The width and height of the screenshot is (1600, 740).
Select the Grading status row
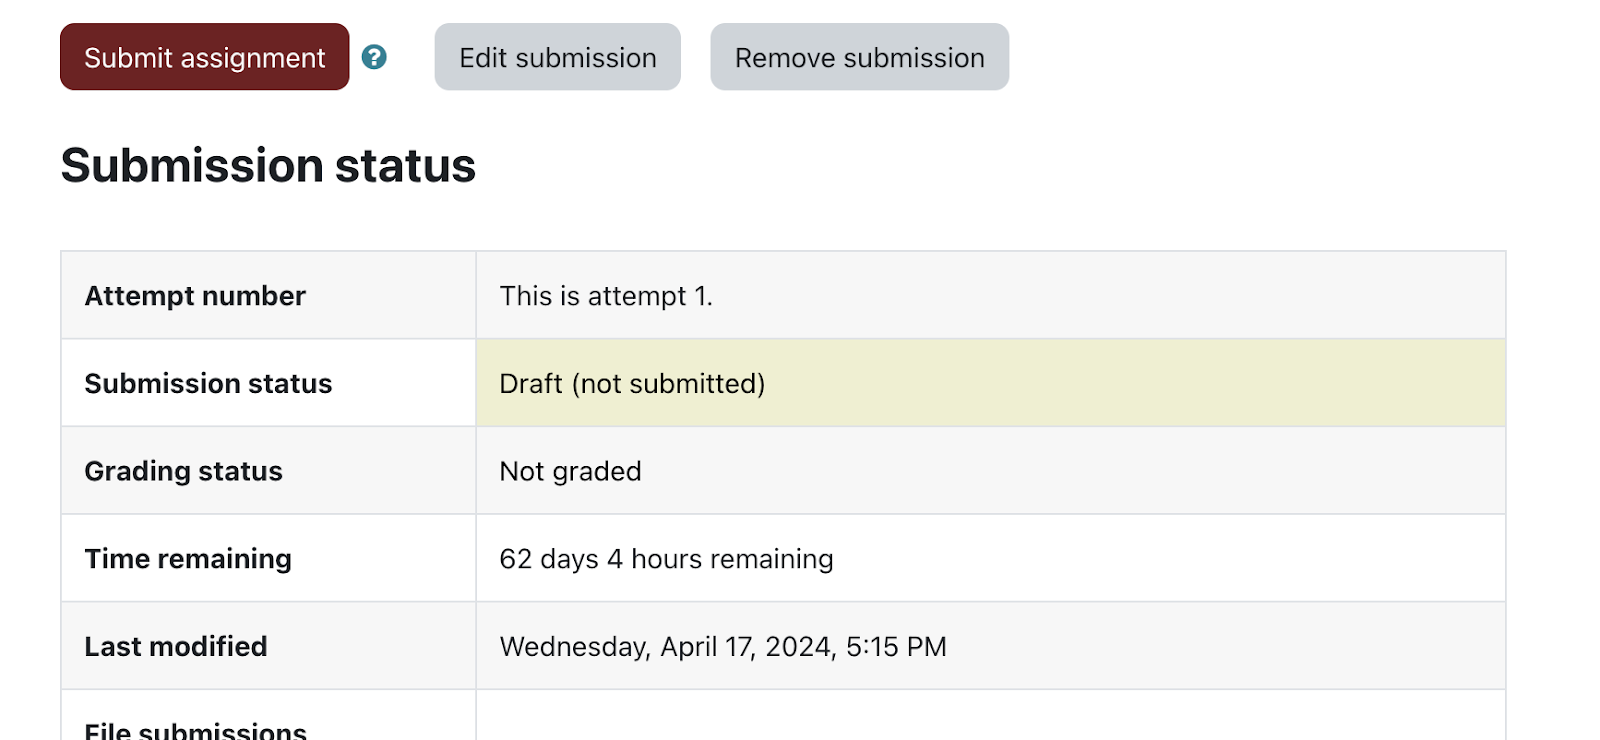coord(183,470)
